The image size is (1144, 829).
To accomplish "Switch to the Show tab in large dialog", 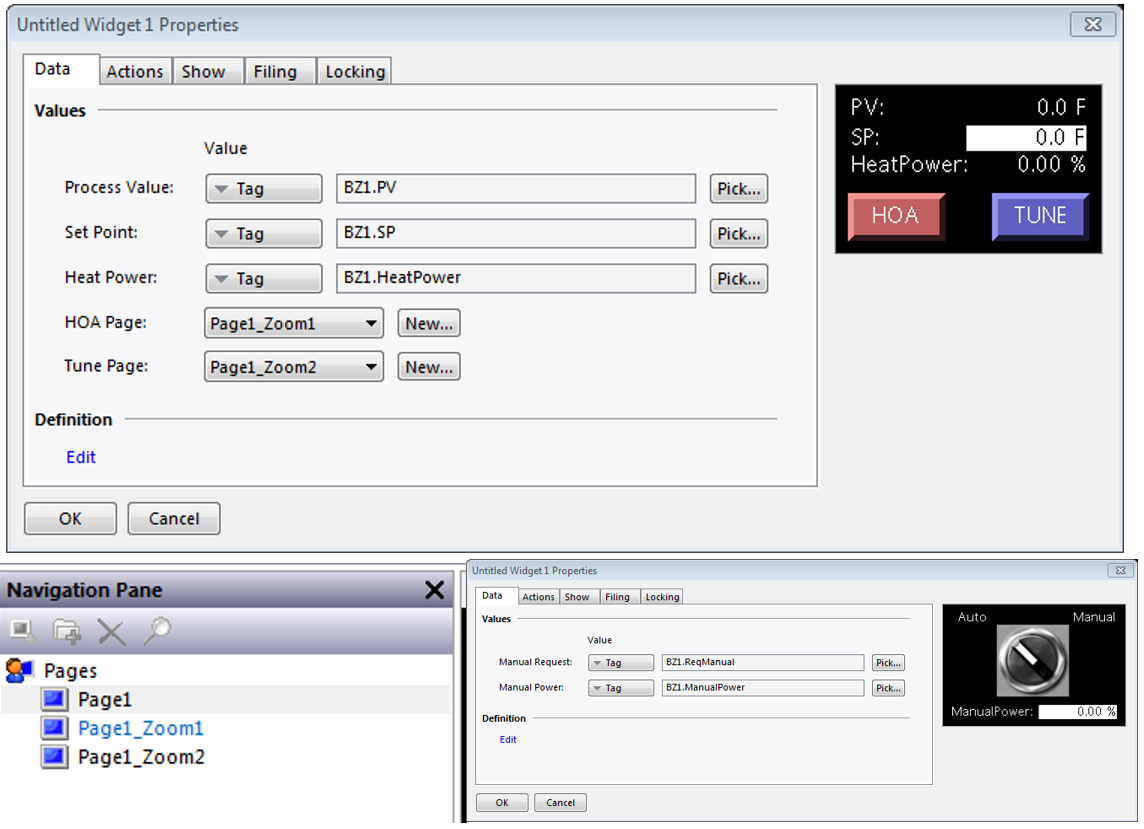I will pos(207,72).
